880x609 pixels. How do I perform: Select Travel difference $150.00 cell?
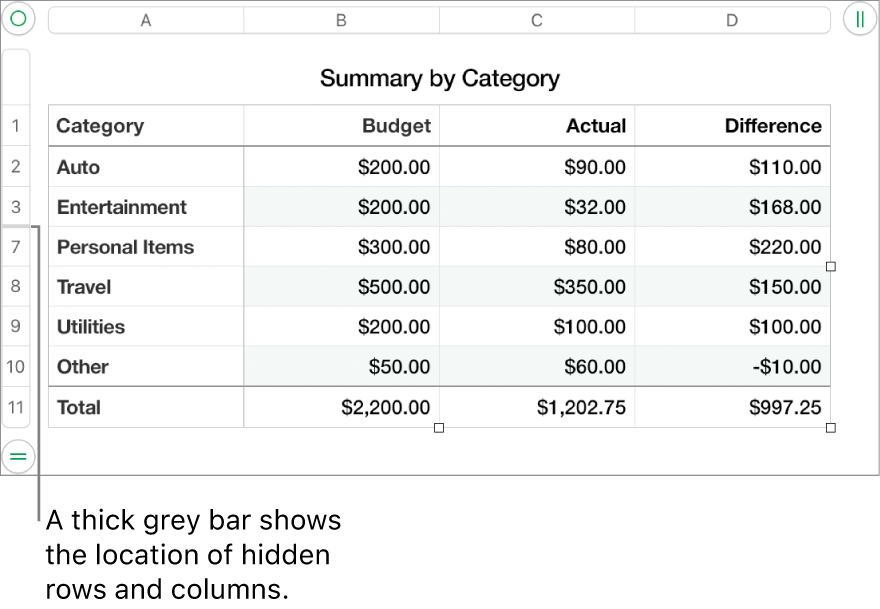pos(732,286)
